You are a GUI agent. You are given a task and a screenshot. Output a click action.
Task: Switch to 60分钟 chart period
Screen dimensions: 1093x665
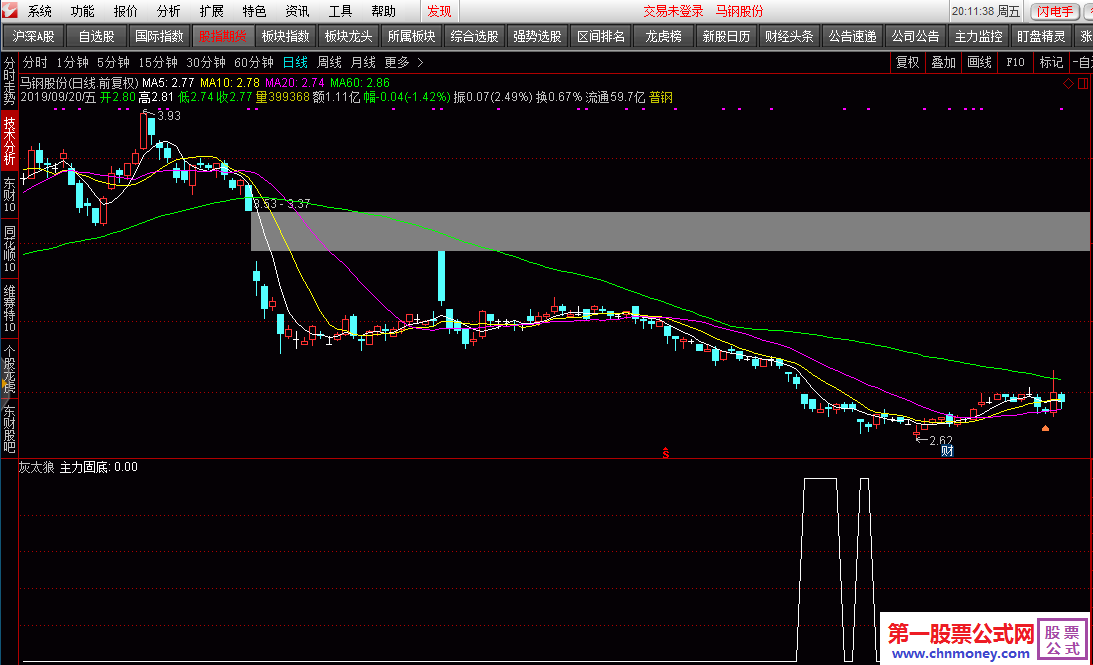pyautogui.click(x=254, y=62)
